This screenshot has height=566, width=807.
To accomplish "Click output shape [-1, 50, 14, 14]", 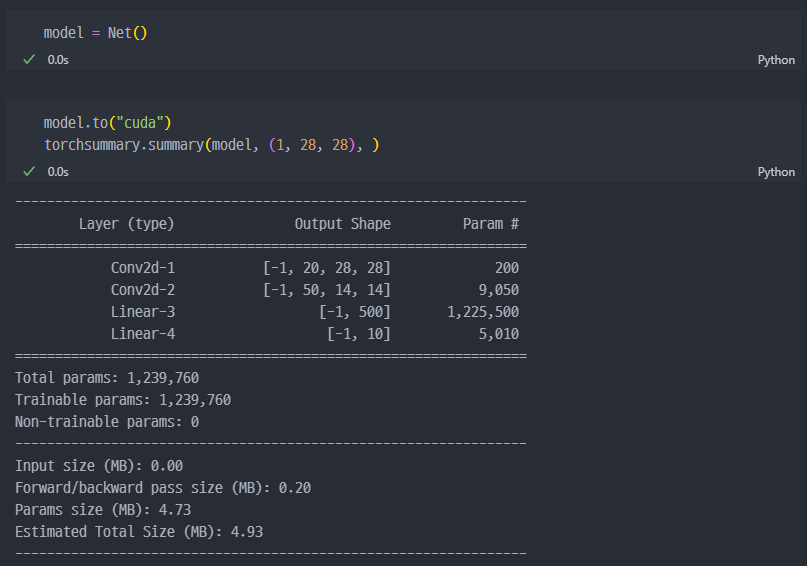I will click(x=327, y=290).
